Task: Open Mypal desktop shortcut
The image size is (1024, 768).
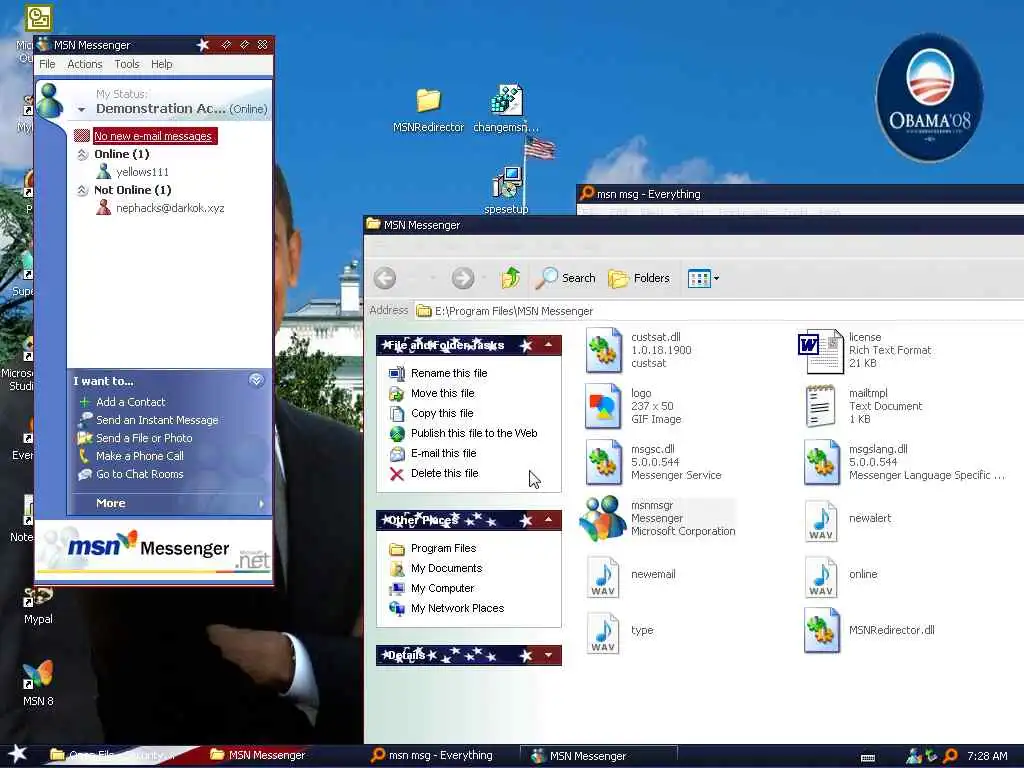Action: click(38, 605)
